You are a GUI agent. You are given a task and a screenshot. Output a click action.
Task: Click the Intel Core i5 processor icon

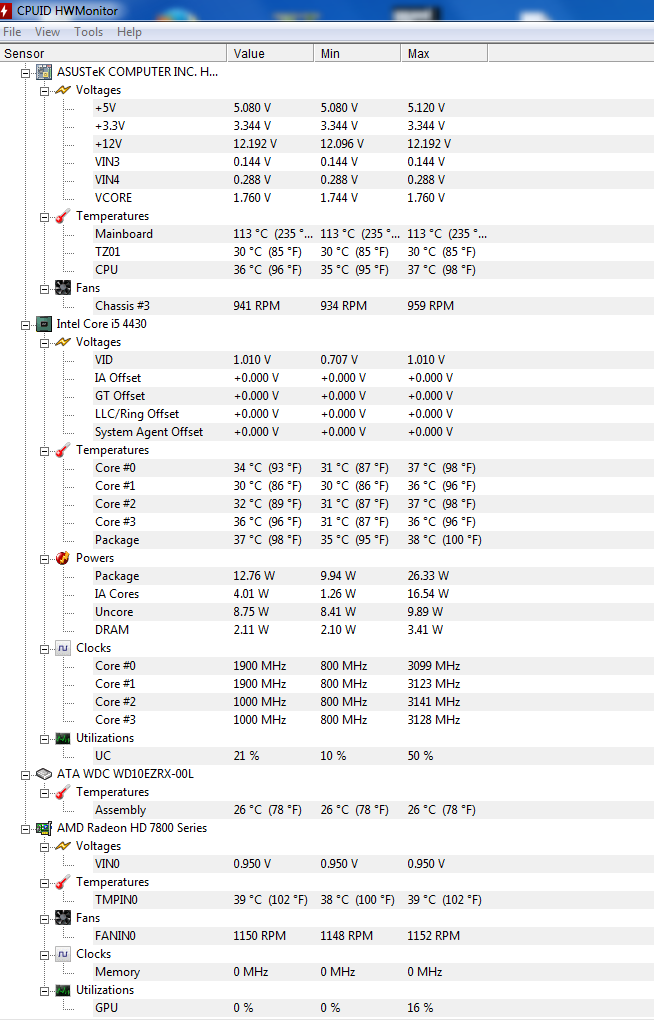[44, 324]
